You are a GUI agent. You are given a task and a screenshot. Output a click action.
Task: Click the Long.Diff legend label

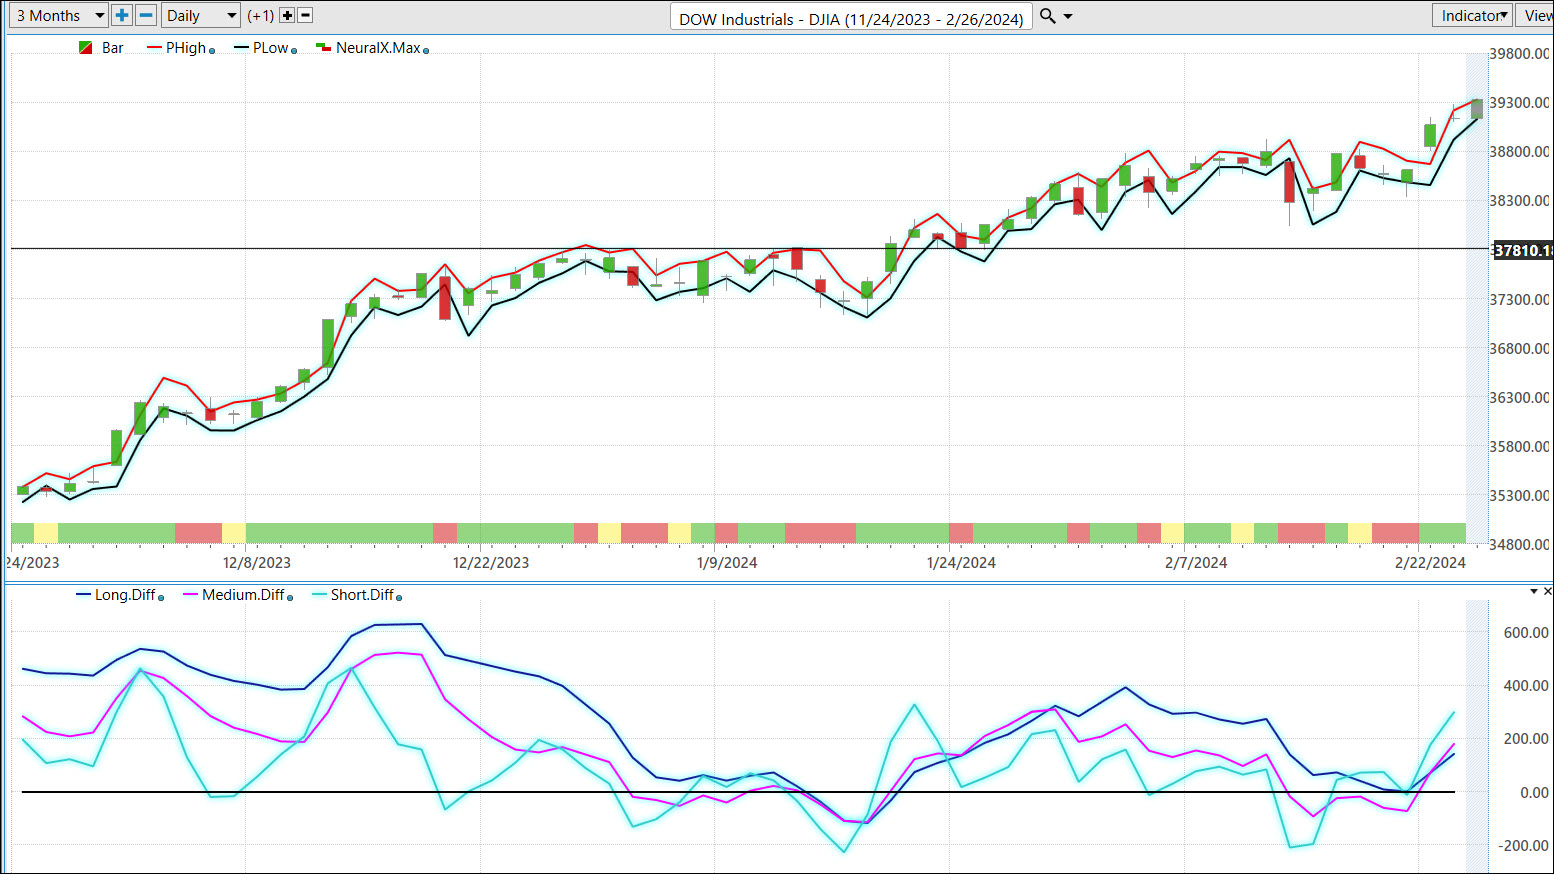point(125,595)
